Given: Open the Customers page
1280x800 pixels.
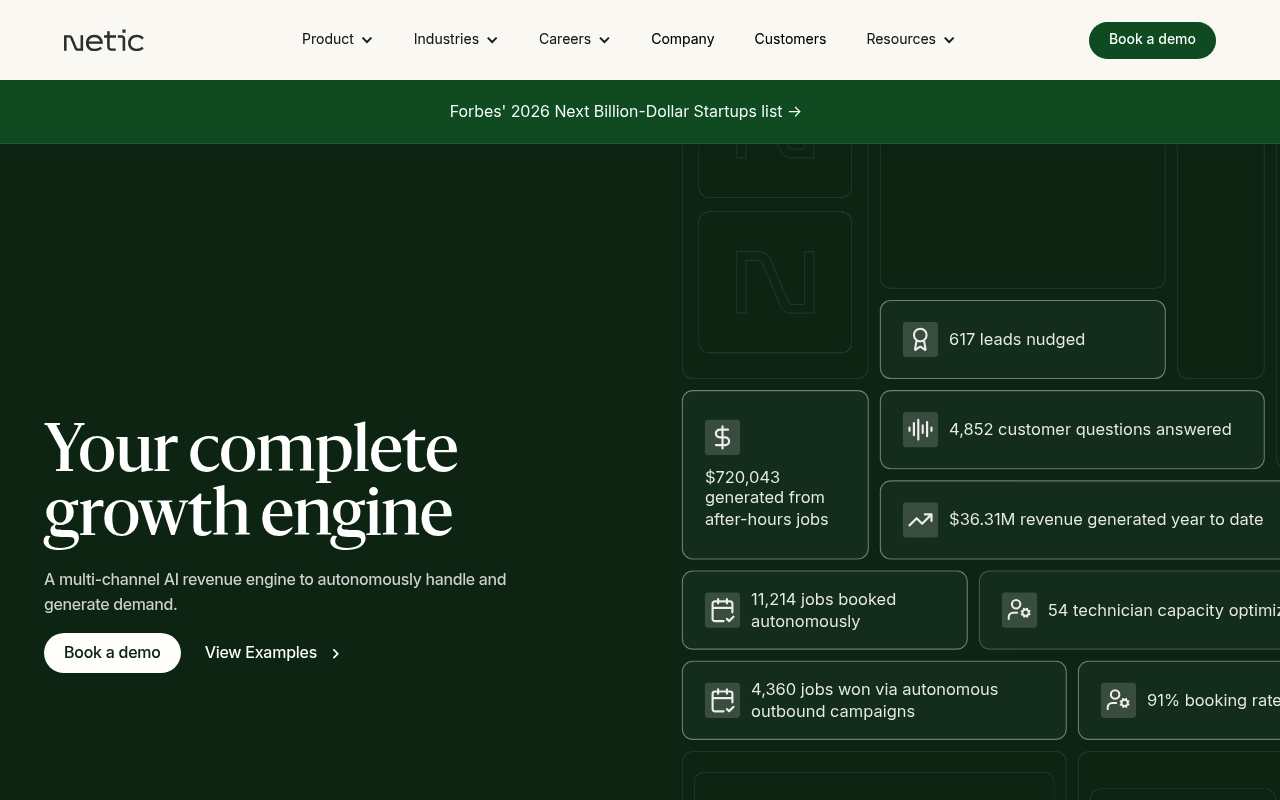Looking at the screenshot, I should pyautogui.click(x=790, y=39).
